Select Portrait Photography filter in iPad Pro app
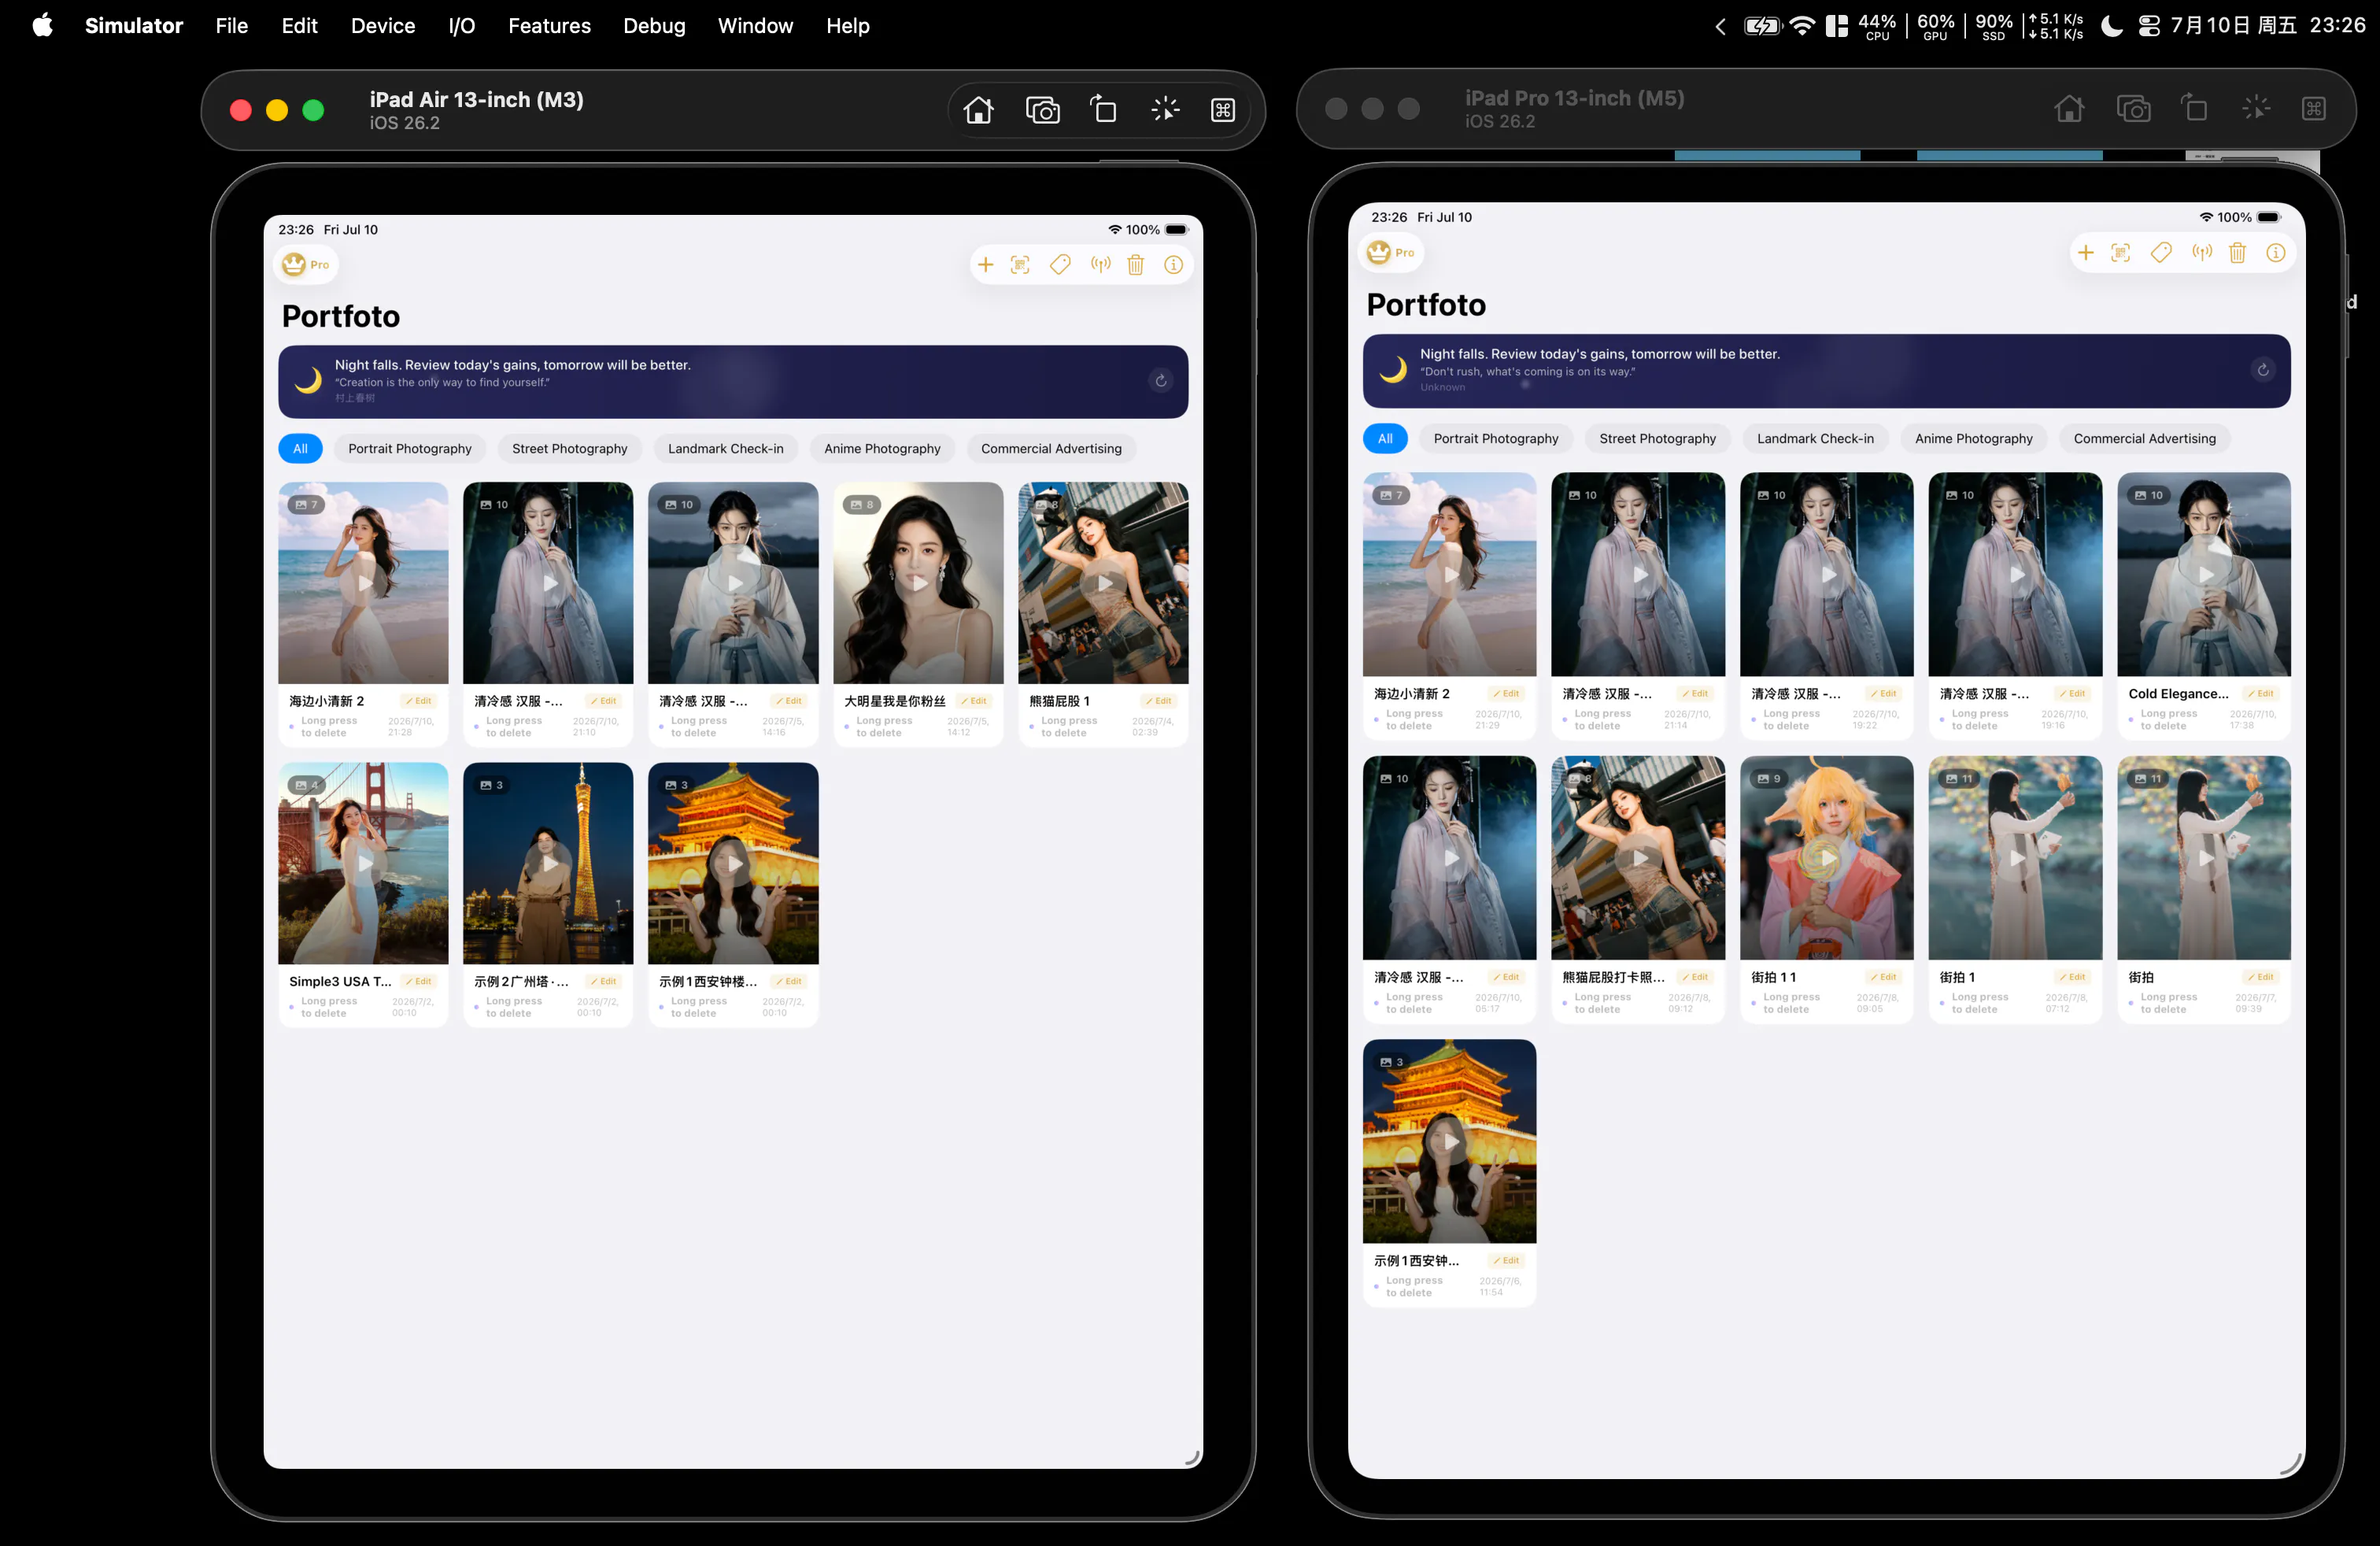 coord(1495,439)
